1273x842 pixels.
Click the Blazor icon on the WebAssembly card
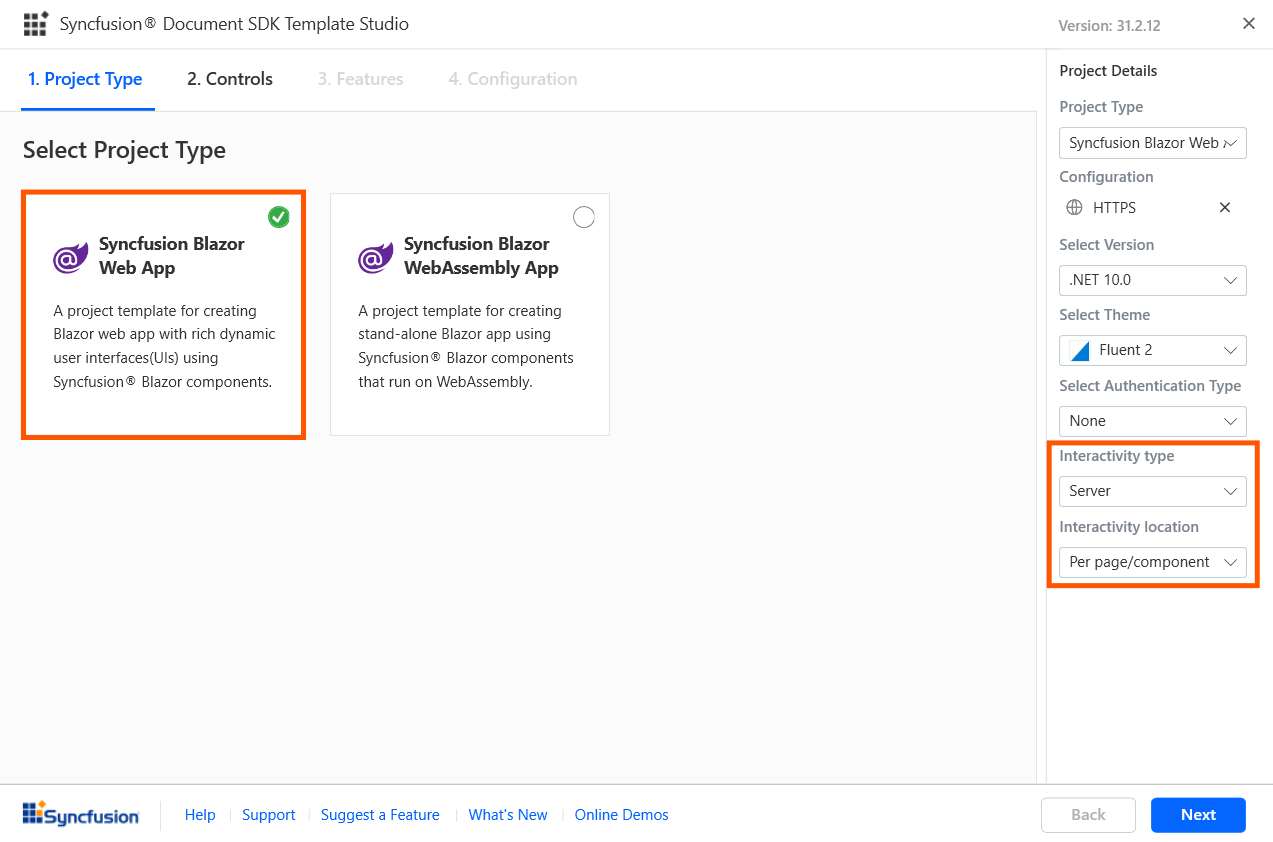pyautogui.click(x=374, y=257)
